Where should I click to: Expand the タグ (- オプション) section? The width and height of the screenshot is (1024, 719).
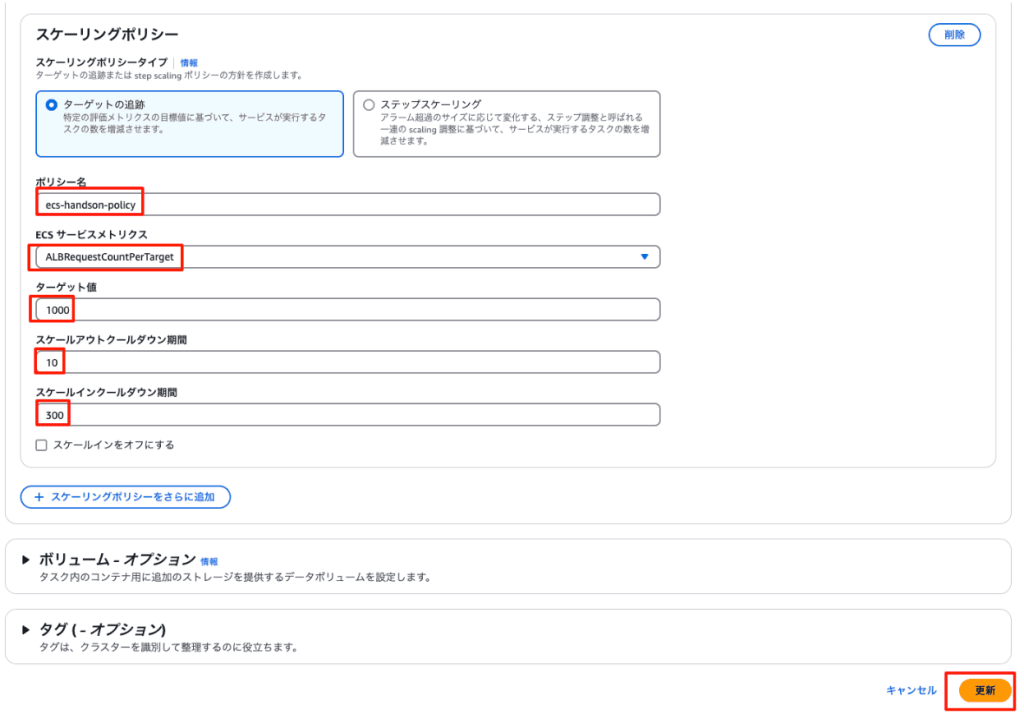pos(101,629)
